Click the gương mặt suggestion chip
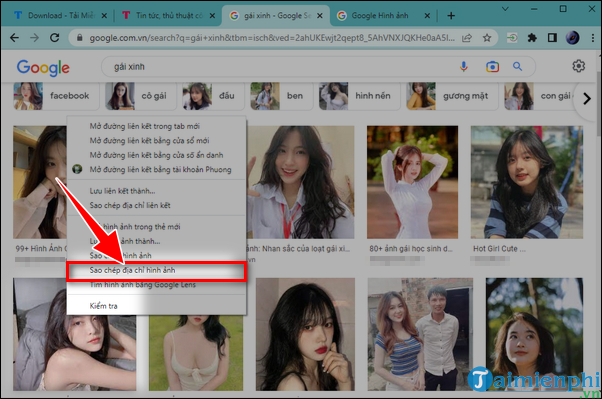602x399 pixels. (x=452, y=96)
